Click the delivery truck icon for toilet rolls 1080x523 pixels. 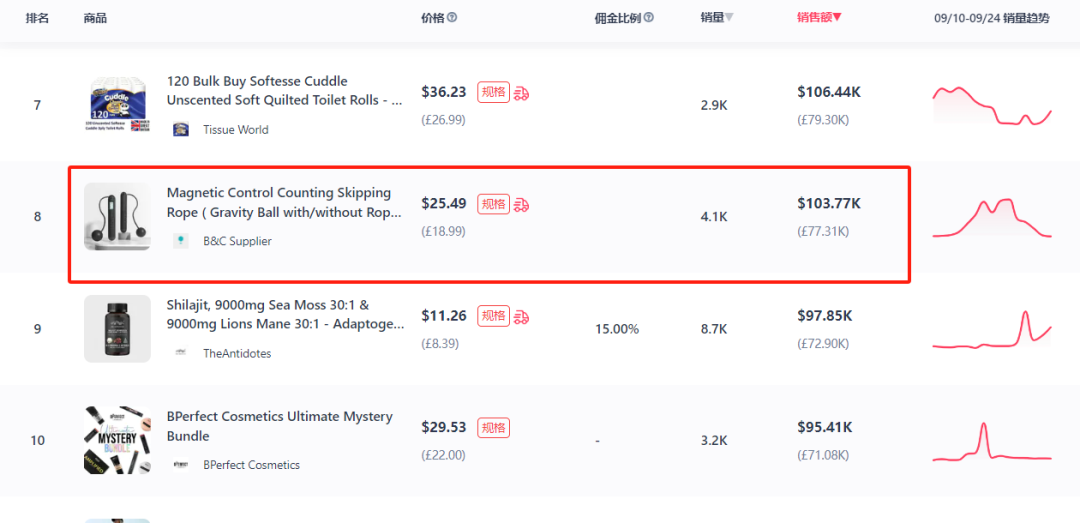pyautogui.click(x=521, y=92)
